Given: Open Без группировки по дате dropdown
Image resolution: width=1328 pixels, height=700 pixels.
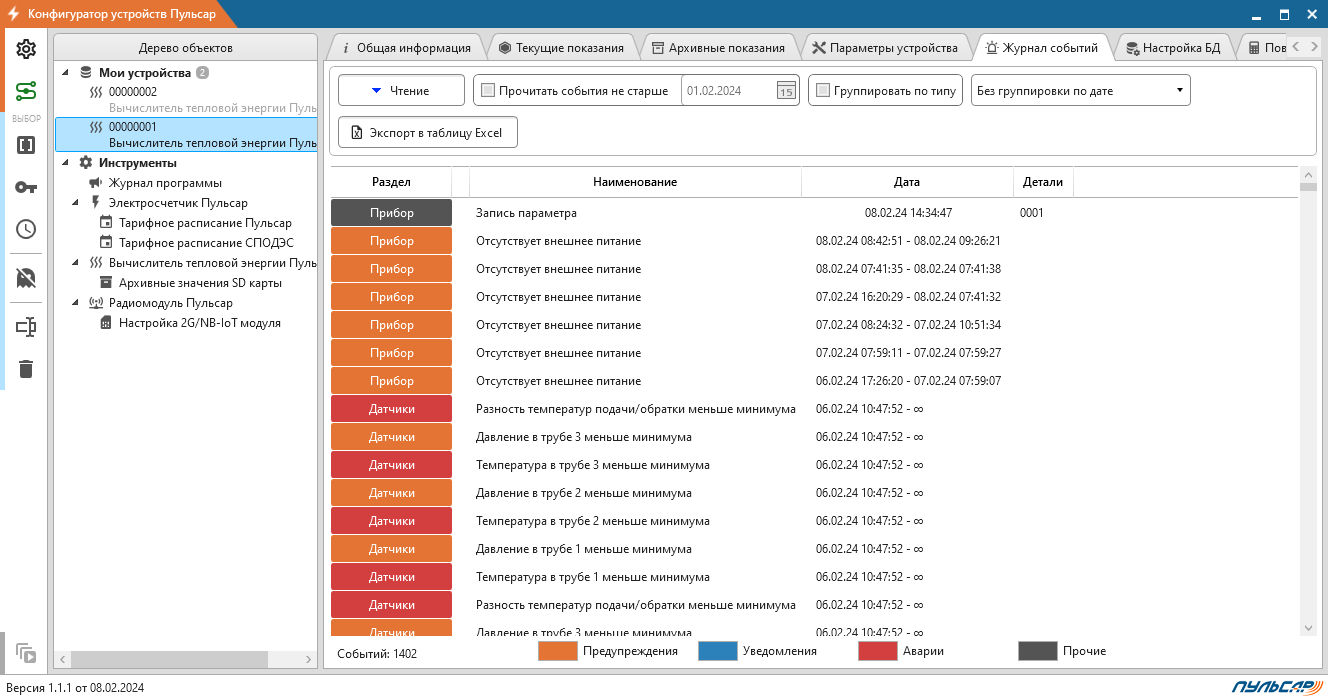Looking at the screenshot, I should coord(1080,91).
